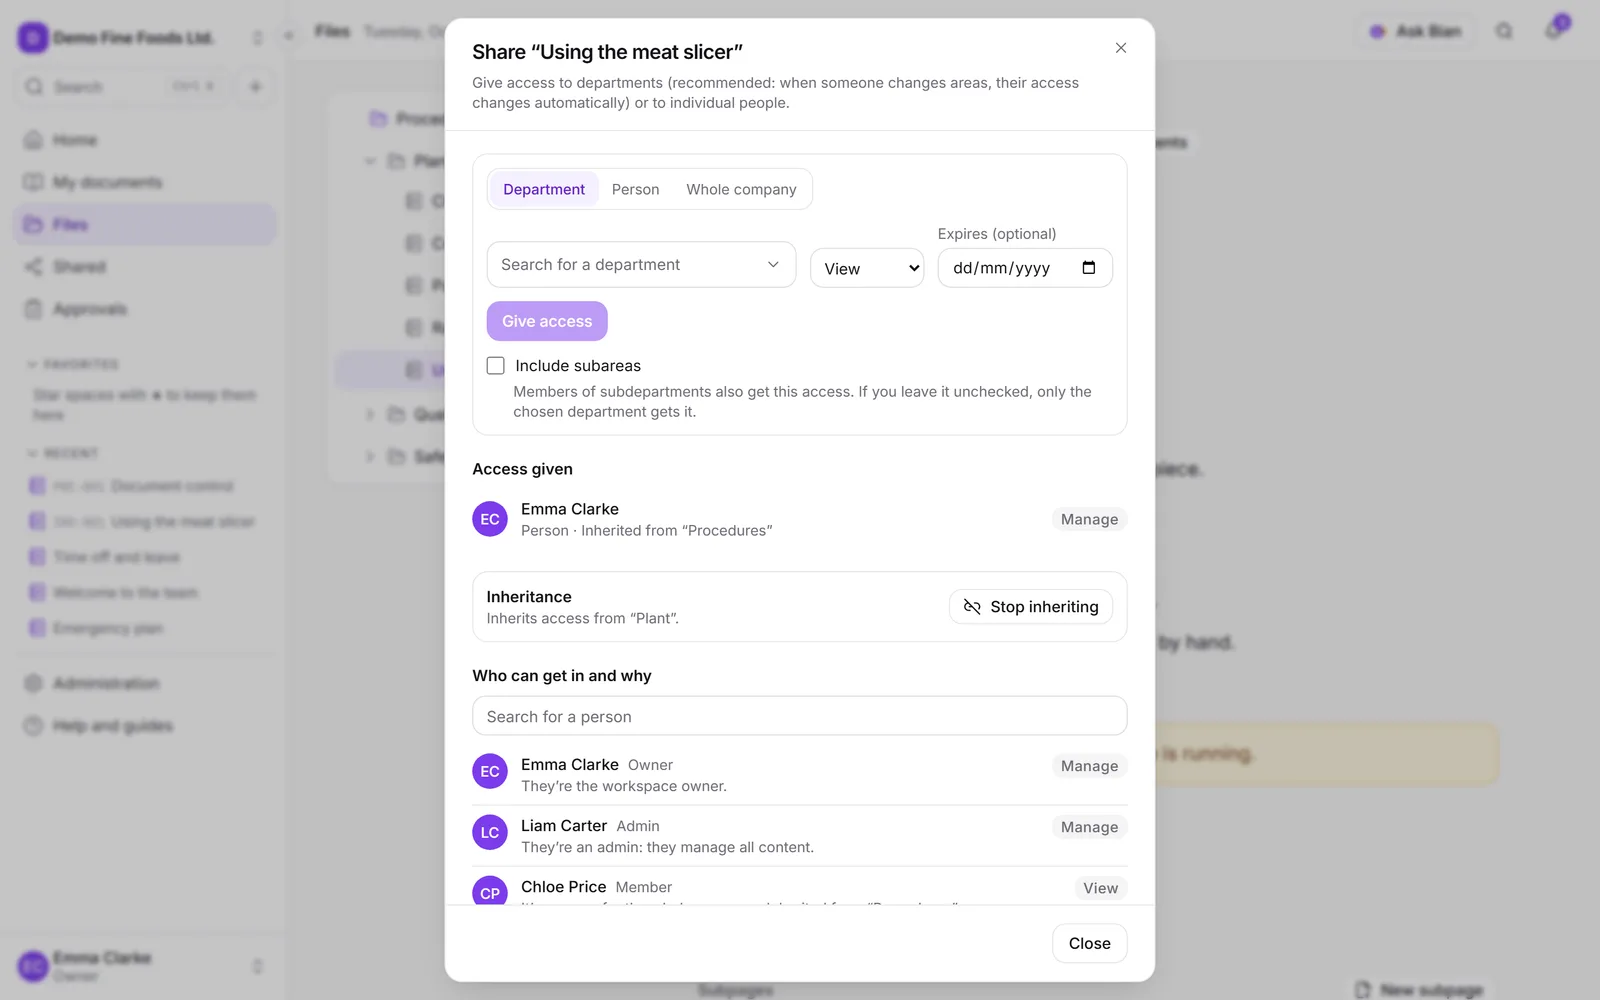
Task: Close the share dialog with the X icon
Action: (1121, 48)
